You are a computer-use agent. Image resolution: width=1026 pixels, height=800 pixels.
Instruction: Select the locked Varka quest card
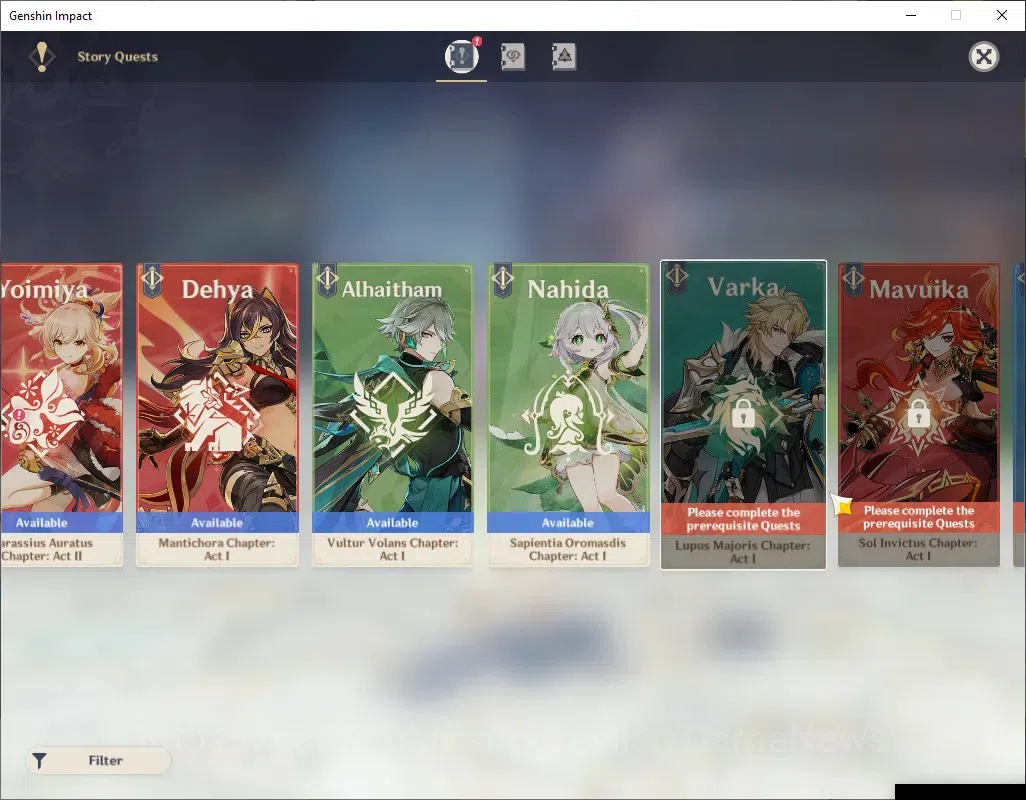(743, 415)
